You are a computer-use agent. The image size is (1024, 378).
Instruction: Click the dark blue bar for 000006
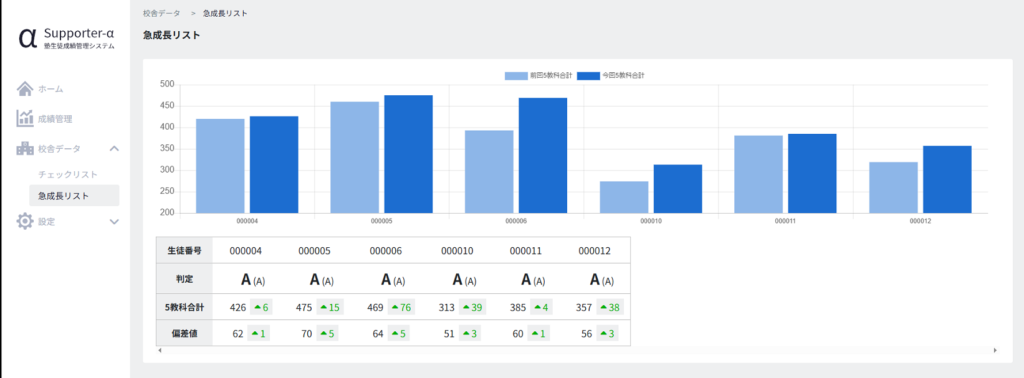click(x=543, y=155)
